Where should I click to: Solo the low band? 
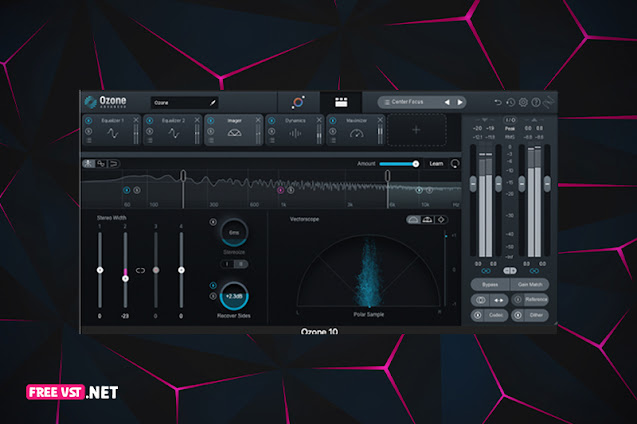coord(137,190)
